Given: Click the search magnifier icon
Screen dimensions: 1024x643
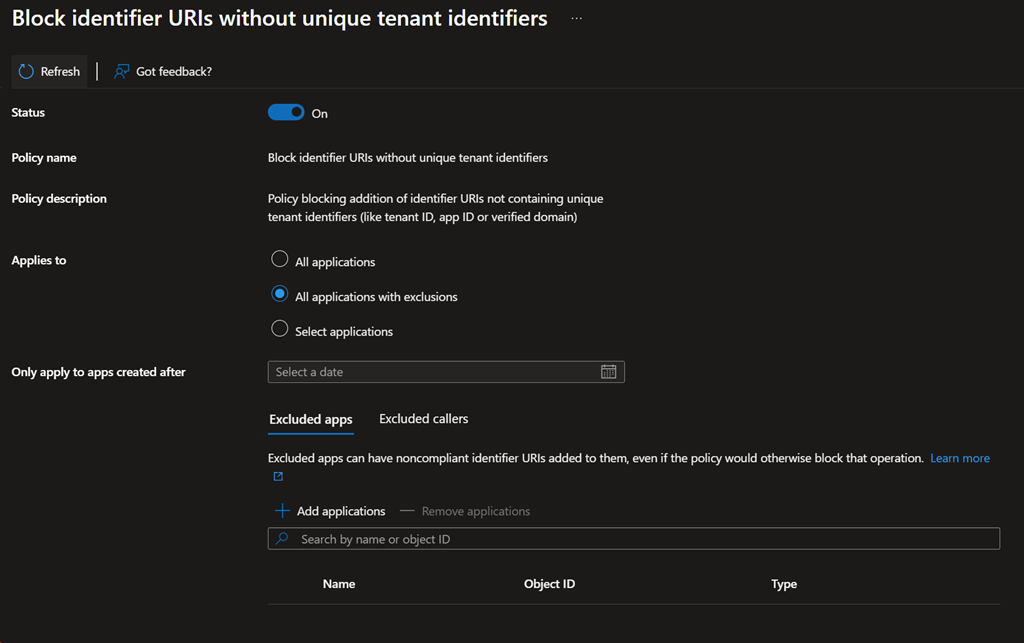Looking at the screenshot, I should pos(283,539).
